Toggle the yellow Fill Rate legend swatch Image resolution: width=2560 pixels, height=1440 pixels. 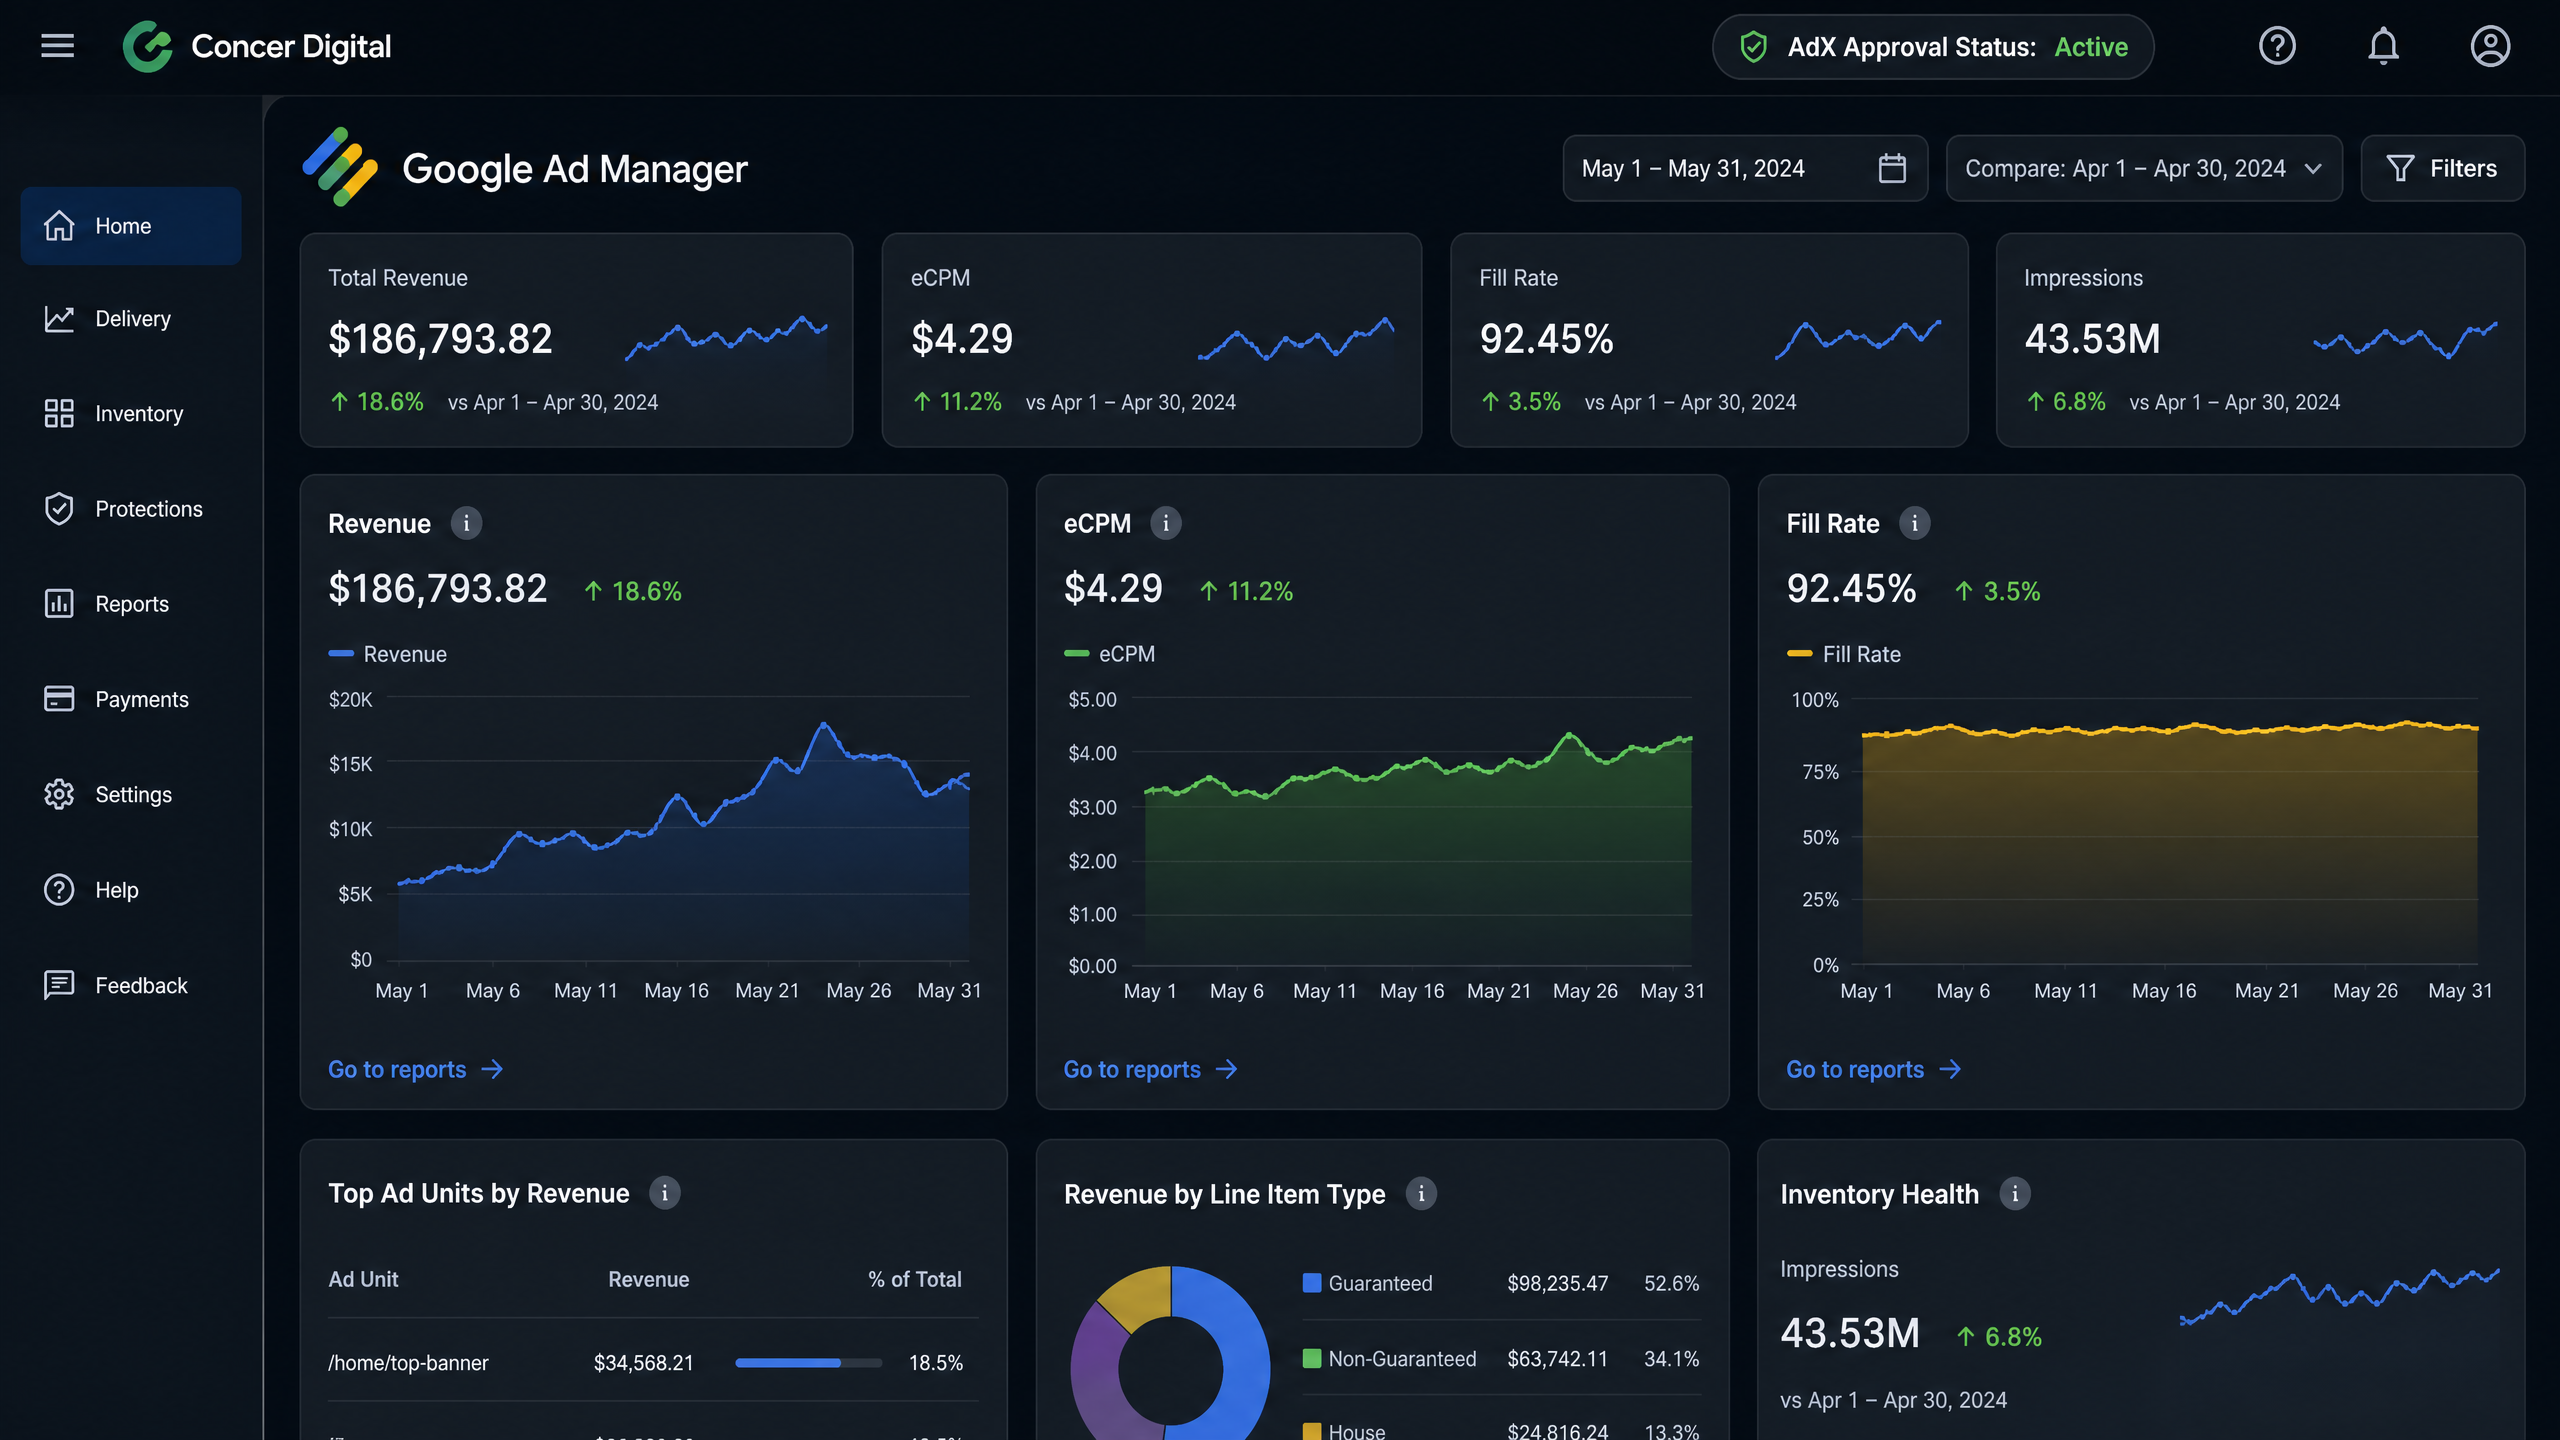coord(1799,653)
